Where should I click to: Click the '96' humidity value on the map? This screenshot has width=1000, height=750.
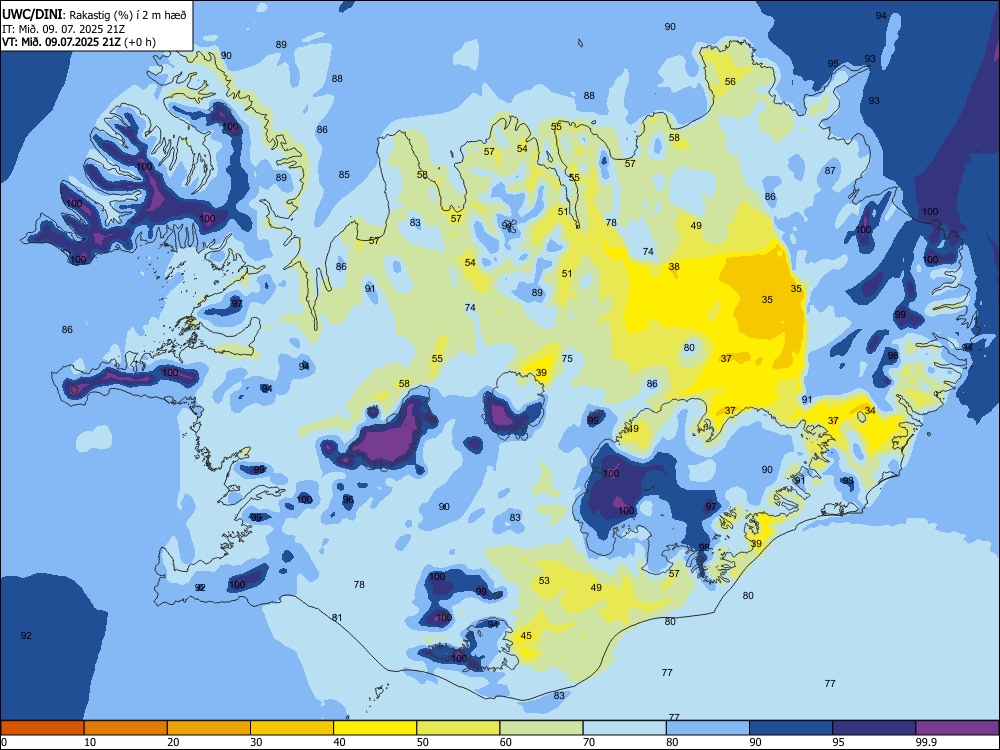(348, 500)
